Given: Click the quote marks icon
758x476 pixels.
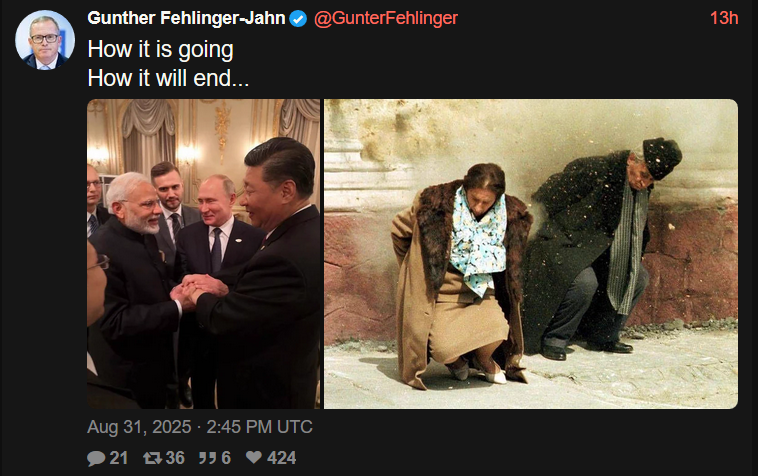Looking at the screenshot, I should tap(208, 458).
